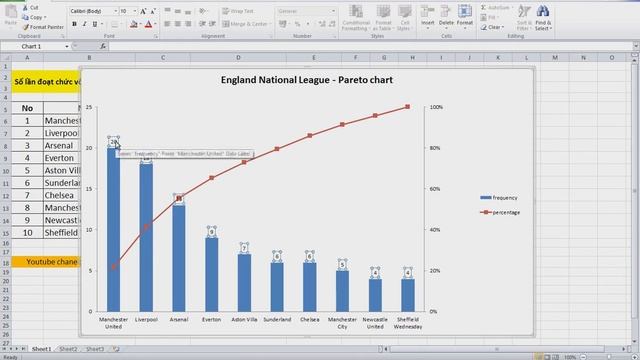Click the zoom out minus button

(584, 357)
